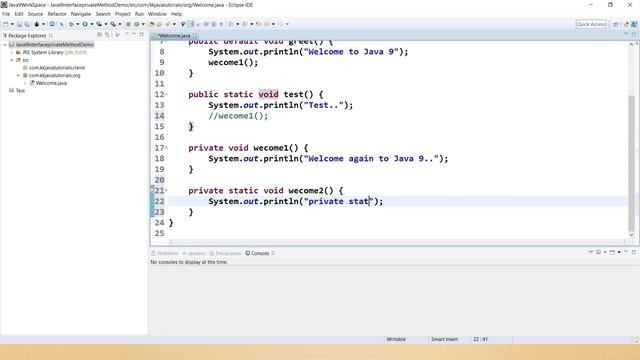Open the External Tools dropdown arrow
Image resolution: width=640 pixels, height=360 pixels.
point(120,24)
